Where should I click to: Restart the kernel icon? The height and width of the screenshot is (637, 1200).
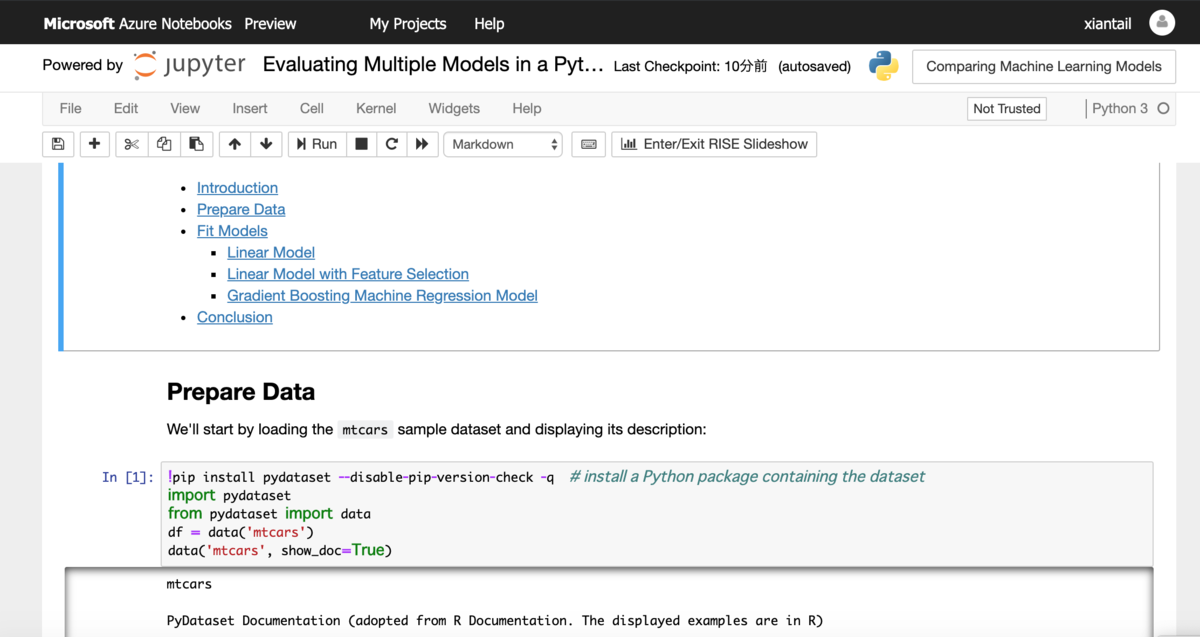pyautogui.click(x=392, y=144)
